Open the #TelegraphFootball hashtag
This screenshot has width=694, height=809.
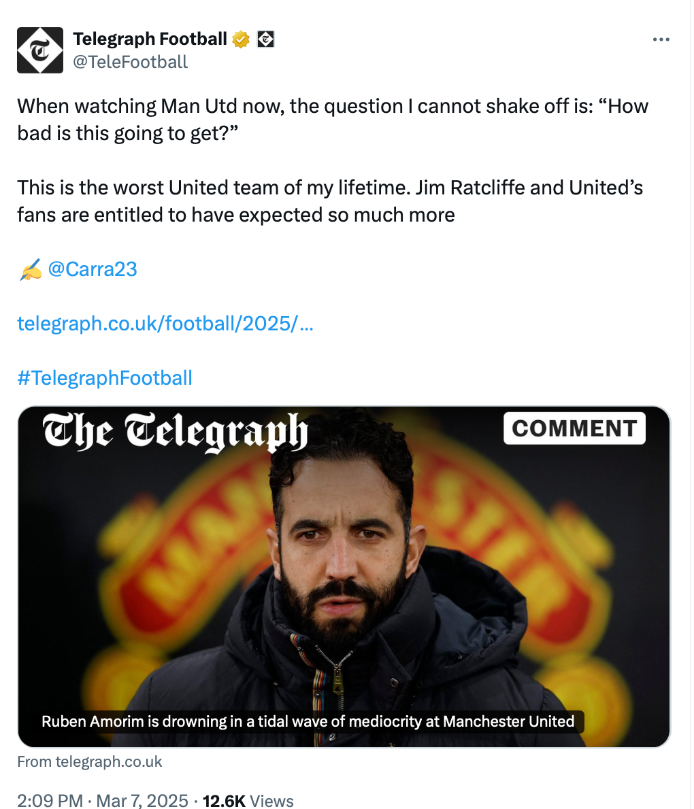(105, 378)
